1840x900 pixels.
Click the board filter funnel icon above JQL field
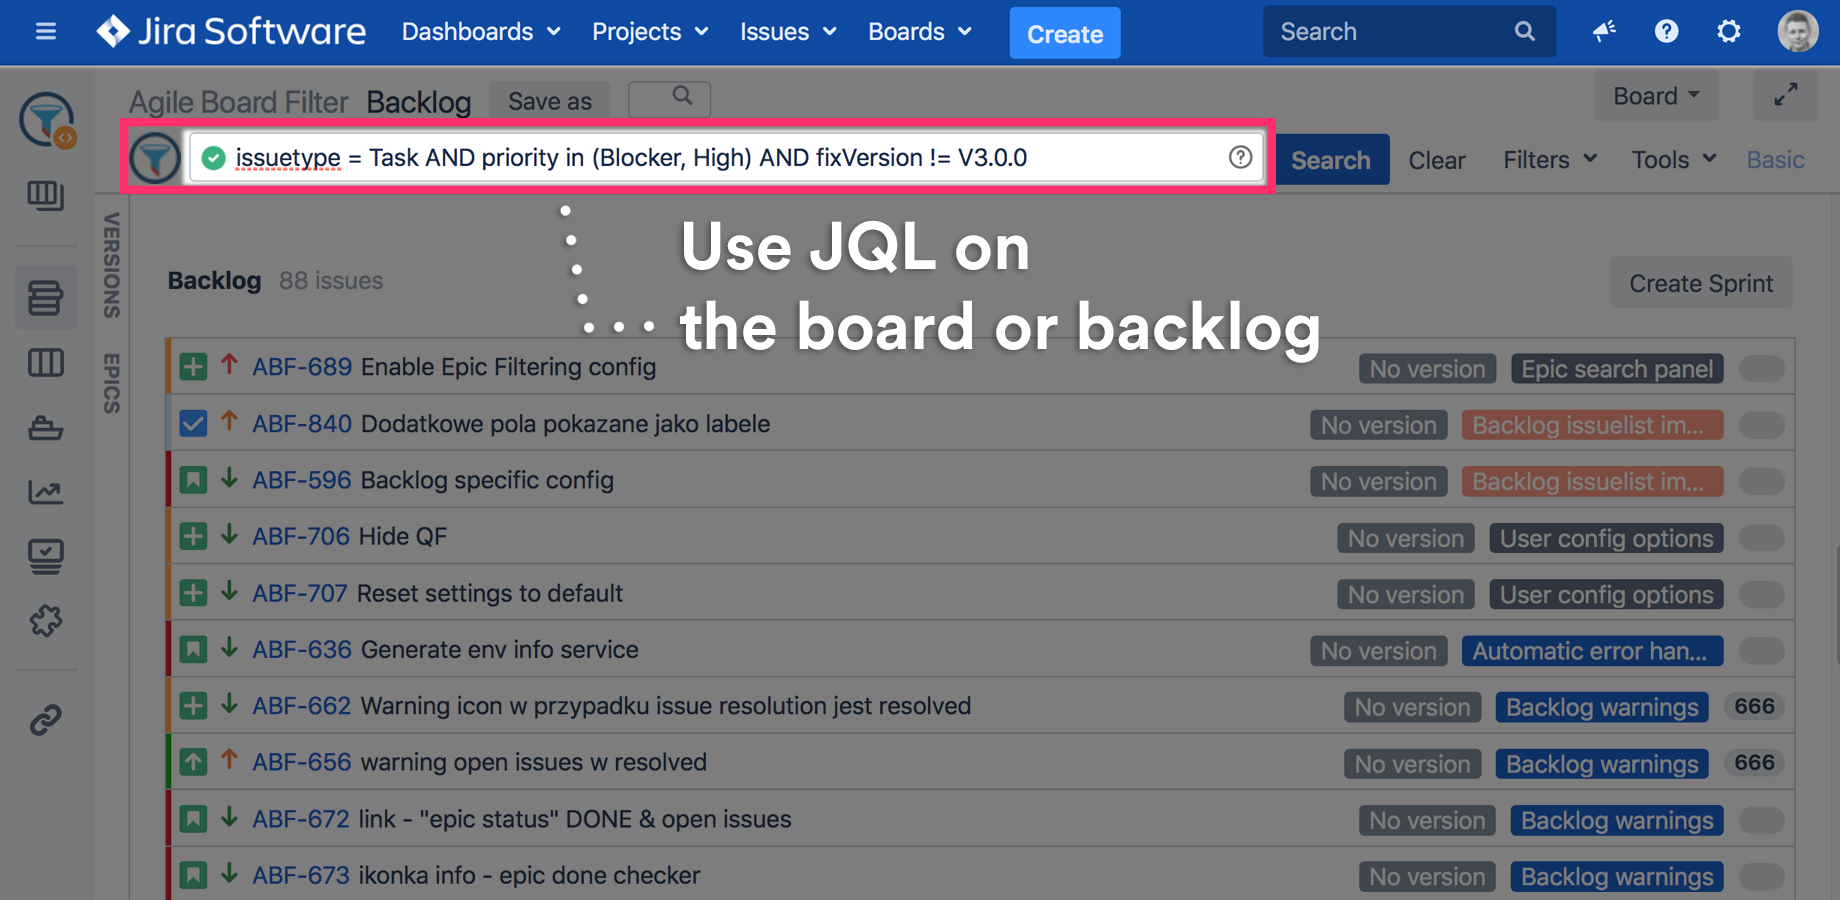pyautogui.click(x=155, y=157)
